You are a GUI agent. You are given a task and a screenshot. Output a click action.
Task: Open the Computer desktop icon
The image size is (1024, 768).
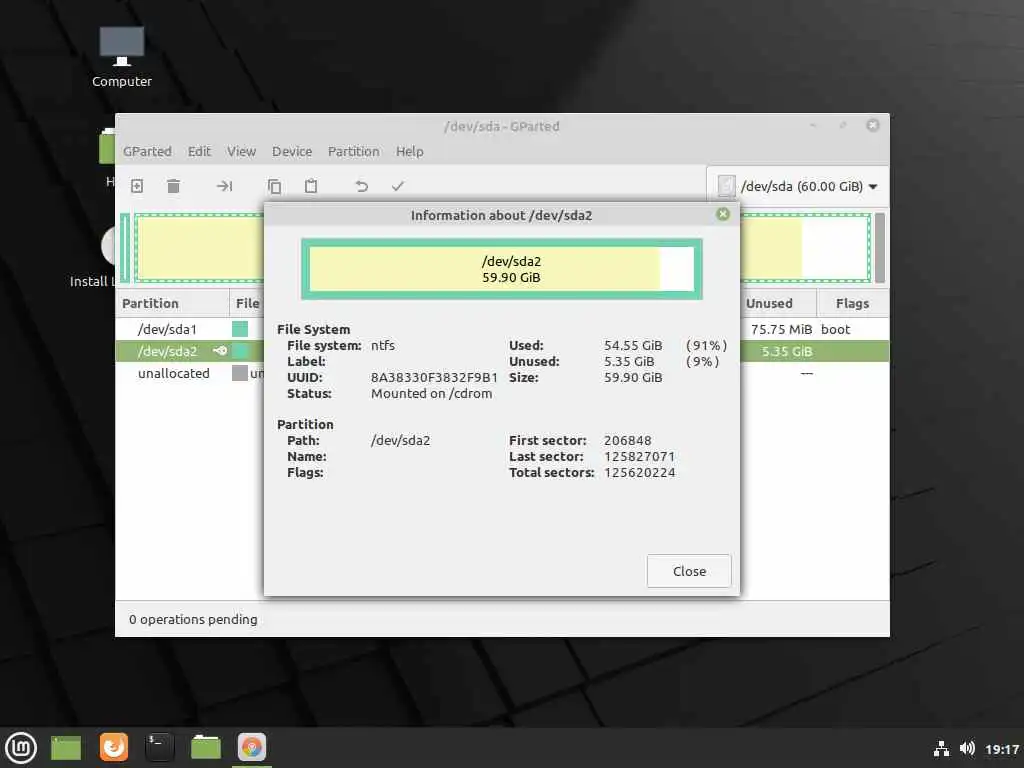(x=121, y=57)
